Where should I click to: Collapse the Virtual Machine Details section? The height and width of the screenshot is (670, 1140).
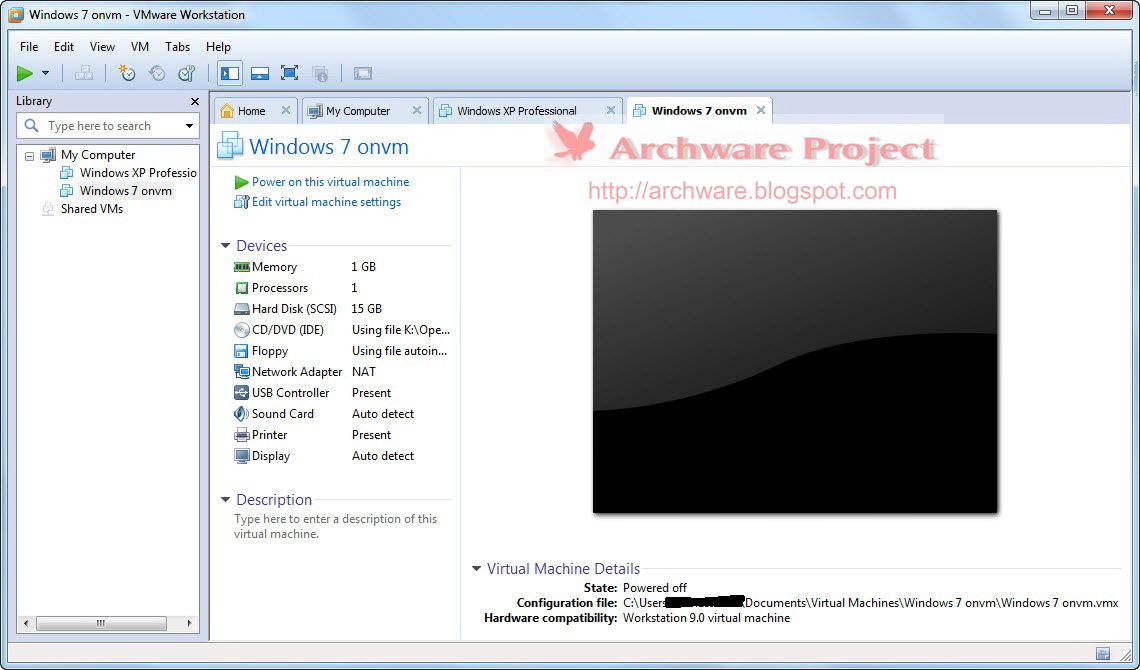click(476, 569)
